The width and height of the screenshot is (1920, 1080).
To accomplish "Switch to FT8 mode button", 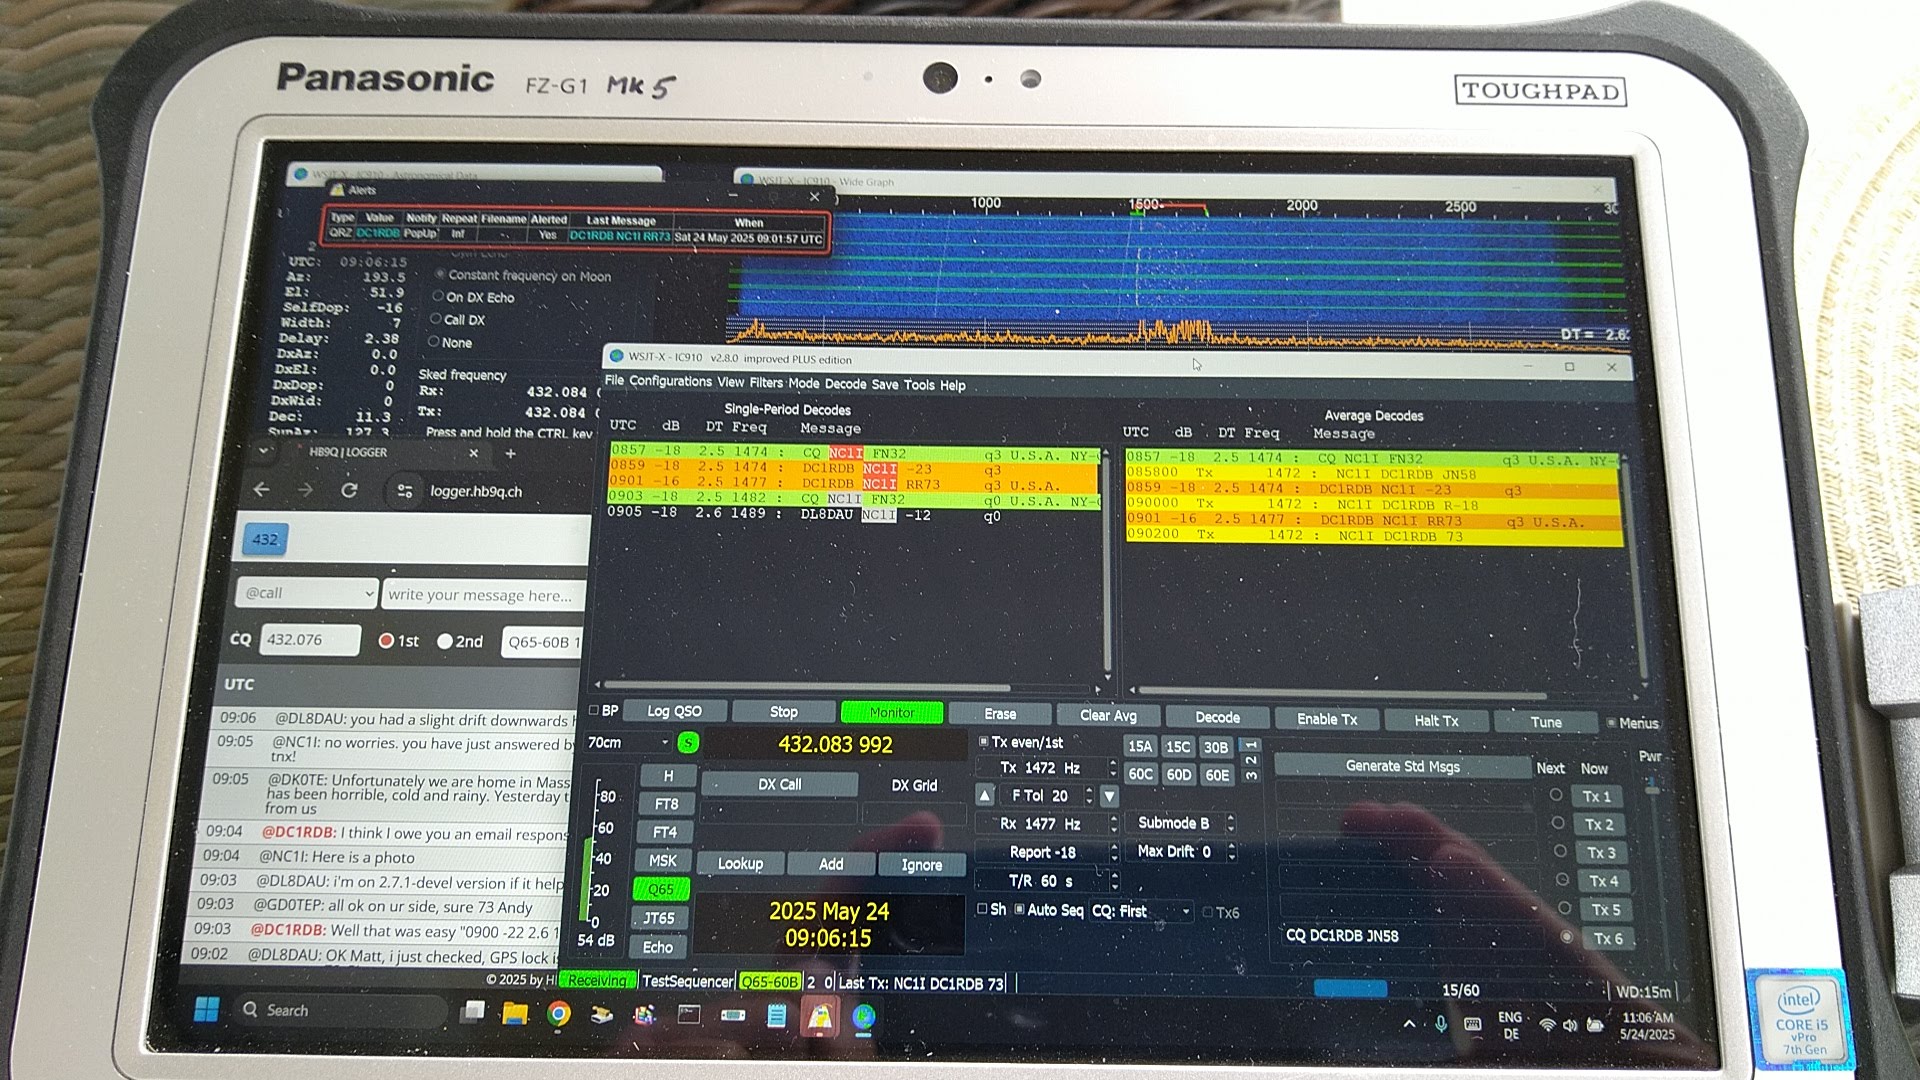I will (666, 804).
